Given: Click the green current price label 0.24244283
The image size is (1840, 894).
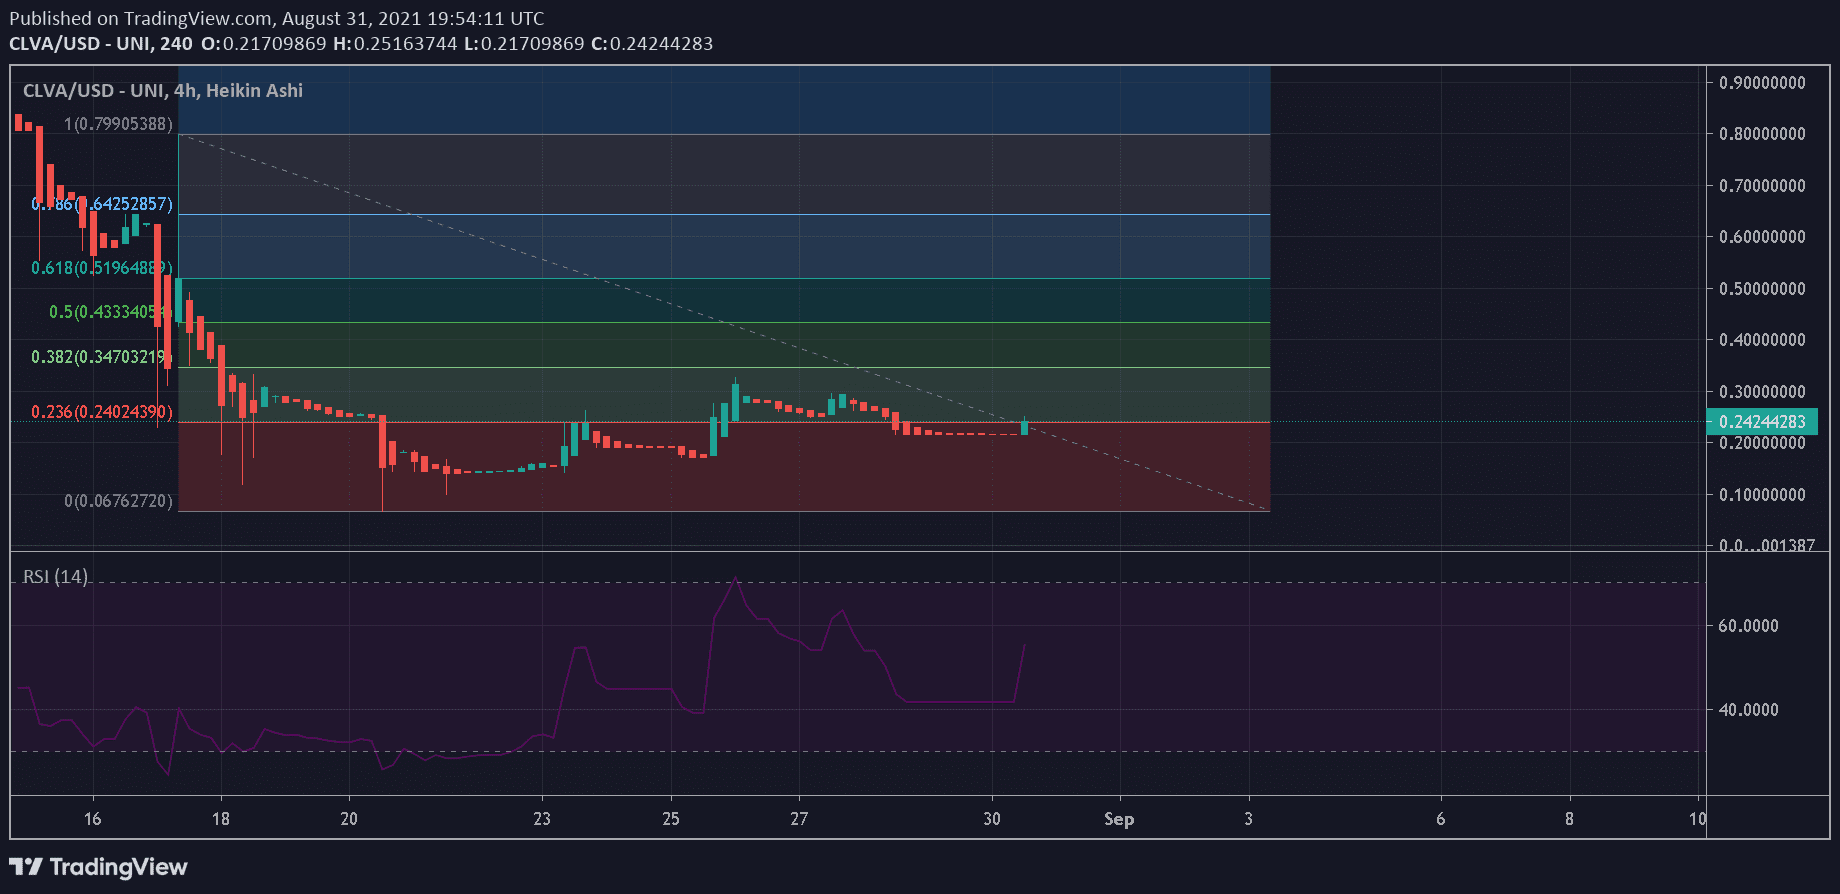Looking at the screenshot, I should [1761, 422].
